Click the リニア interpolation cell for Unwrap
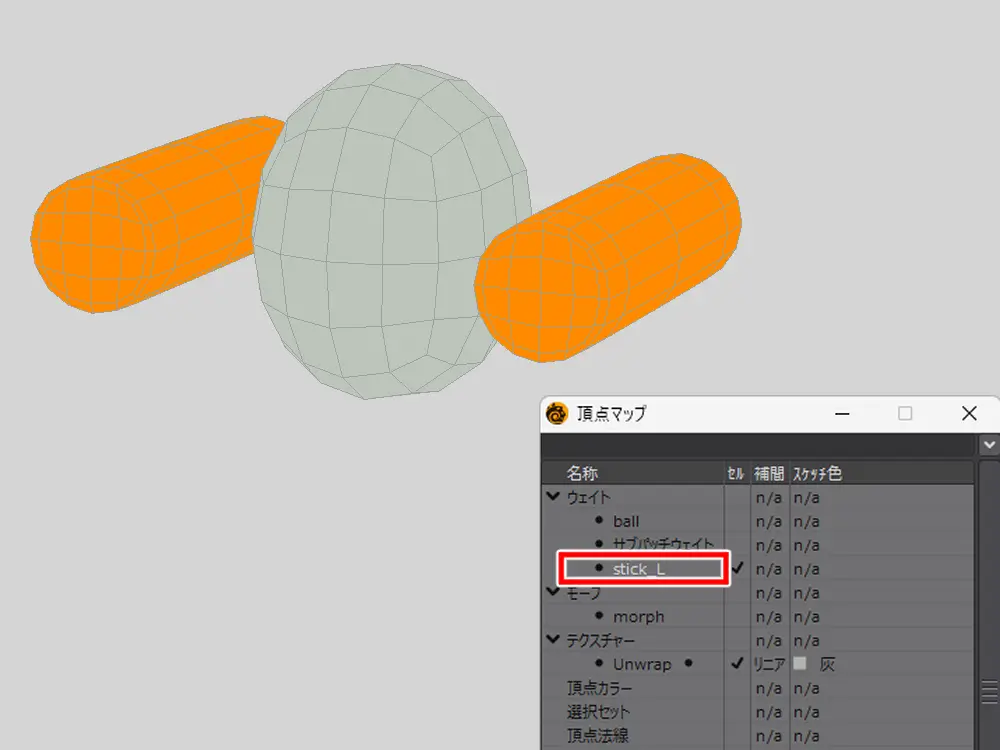Image resolution: width=1000 pixels, height=750 pixels. (x=770, y=664)
